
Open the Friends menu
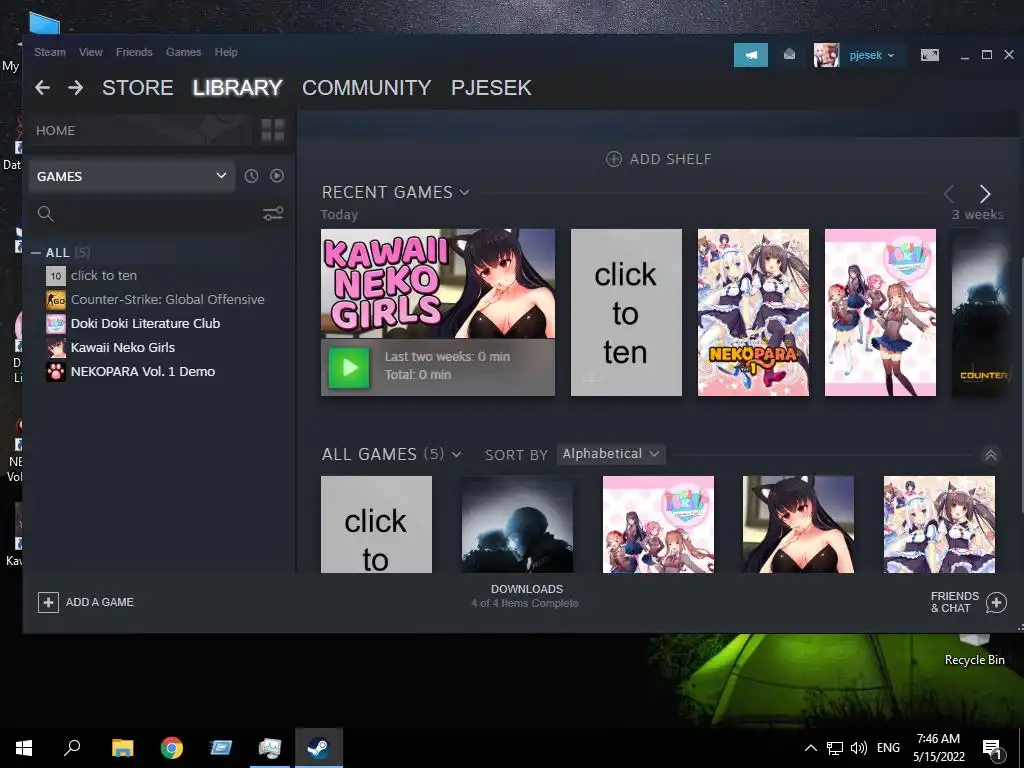[x=134, y=52]
